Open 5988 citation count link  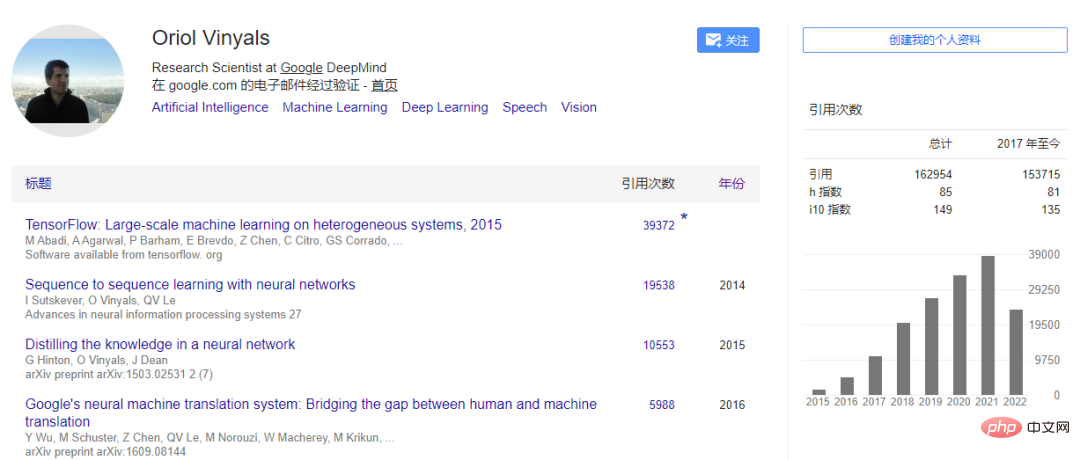(662, 405)
